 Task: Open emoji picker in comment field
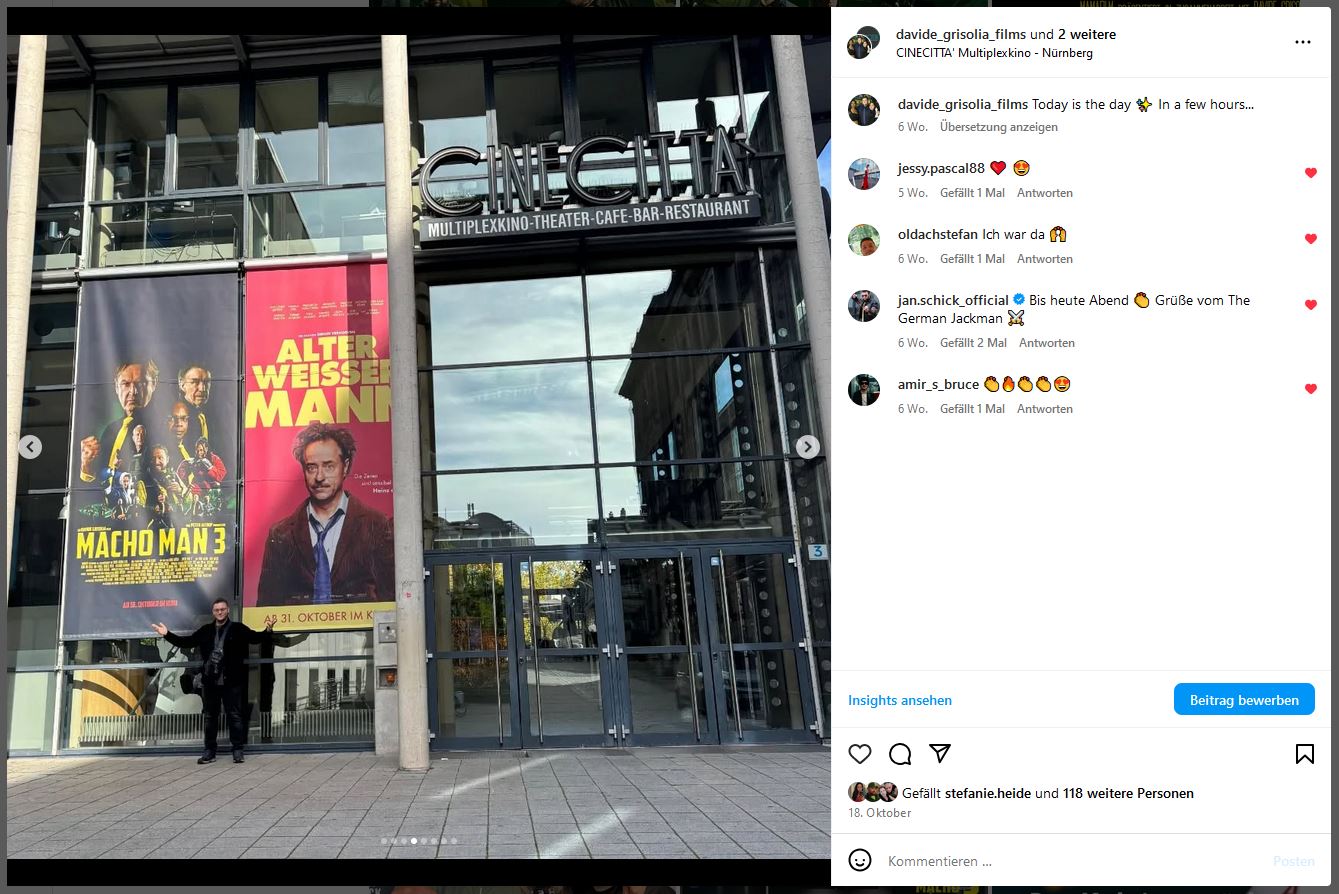[860, 860]
